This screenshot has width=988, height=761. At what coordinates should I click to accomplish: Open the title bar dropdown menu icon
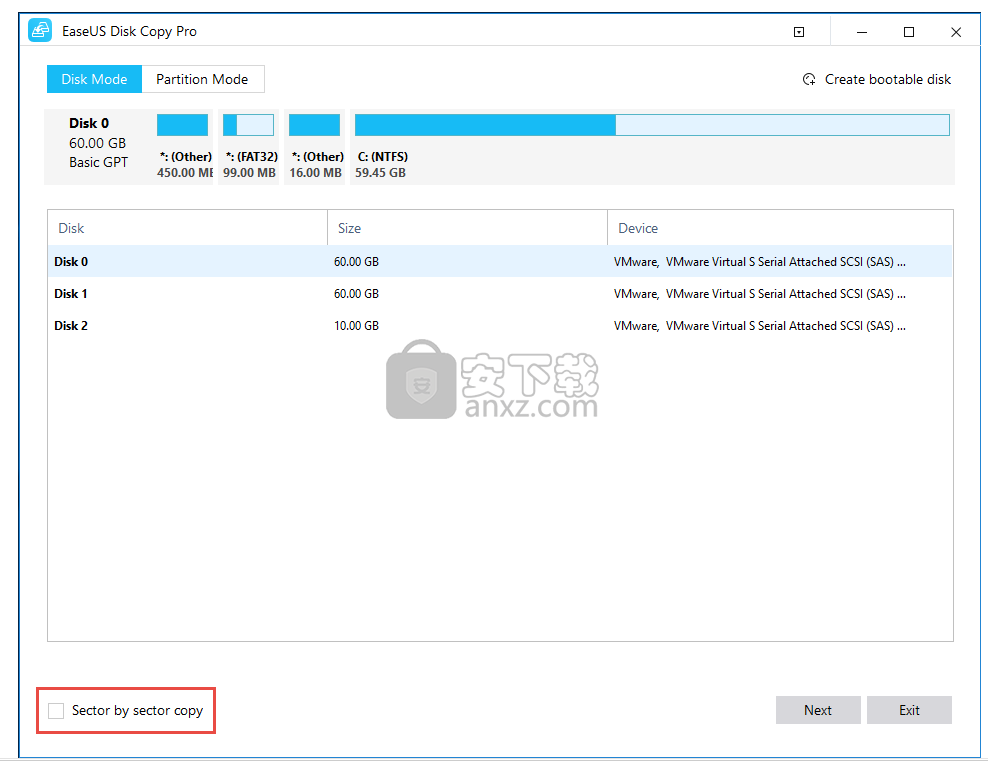(x=799, y=32)
